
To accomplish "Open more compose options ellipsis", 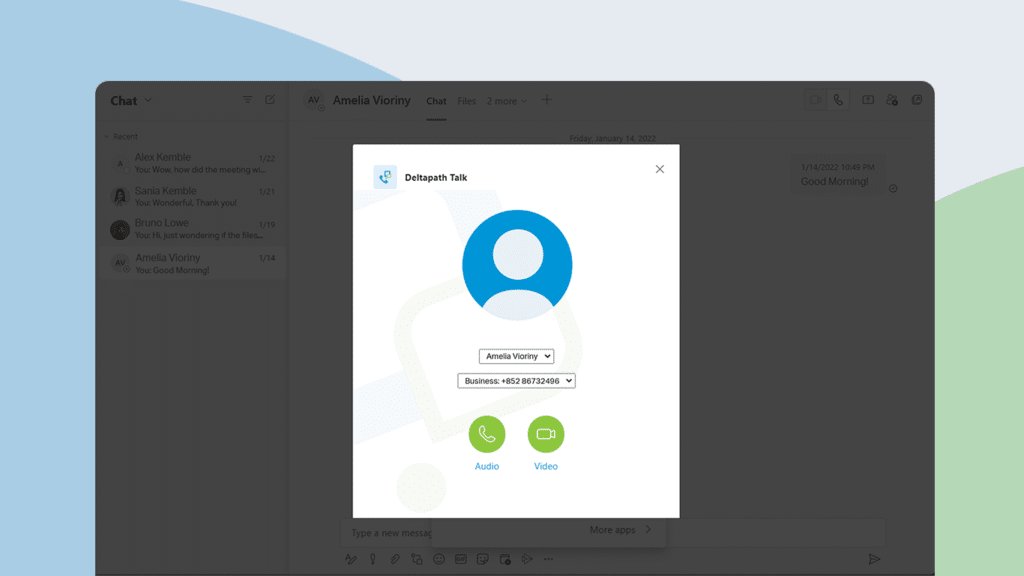I will click(549, 559).
